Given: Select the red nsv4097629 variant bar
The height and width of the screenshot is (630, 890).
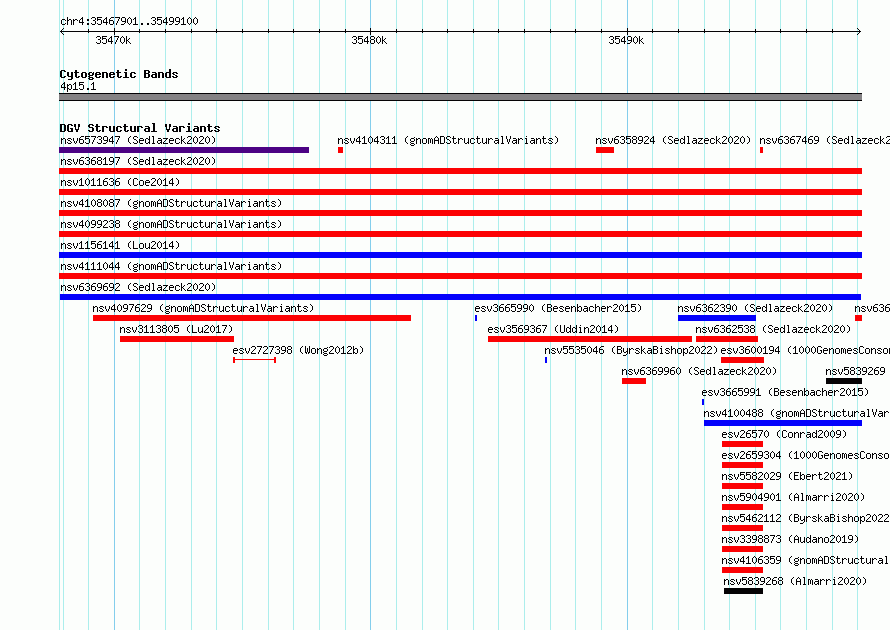Looking at the screenshot, I should coord(252,318).
